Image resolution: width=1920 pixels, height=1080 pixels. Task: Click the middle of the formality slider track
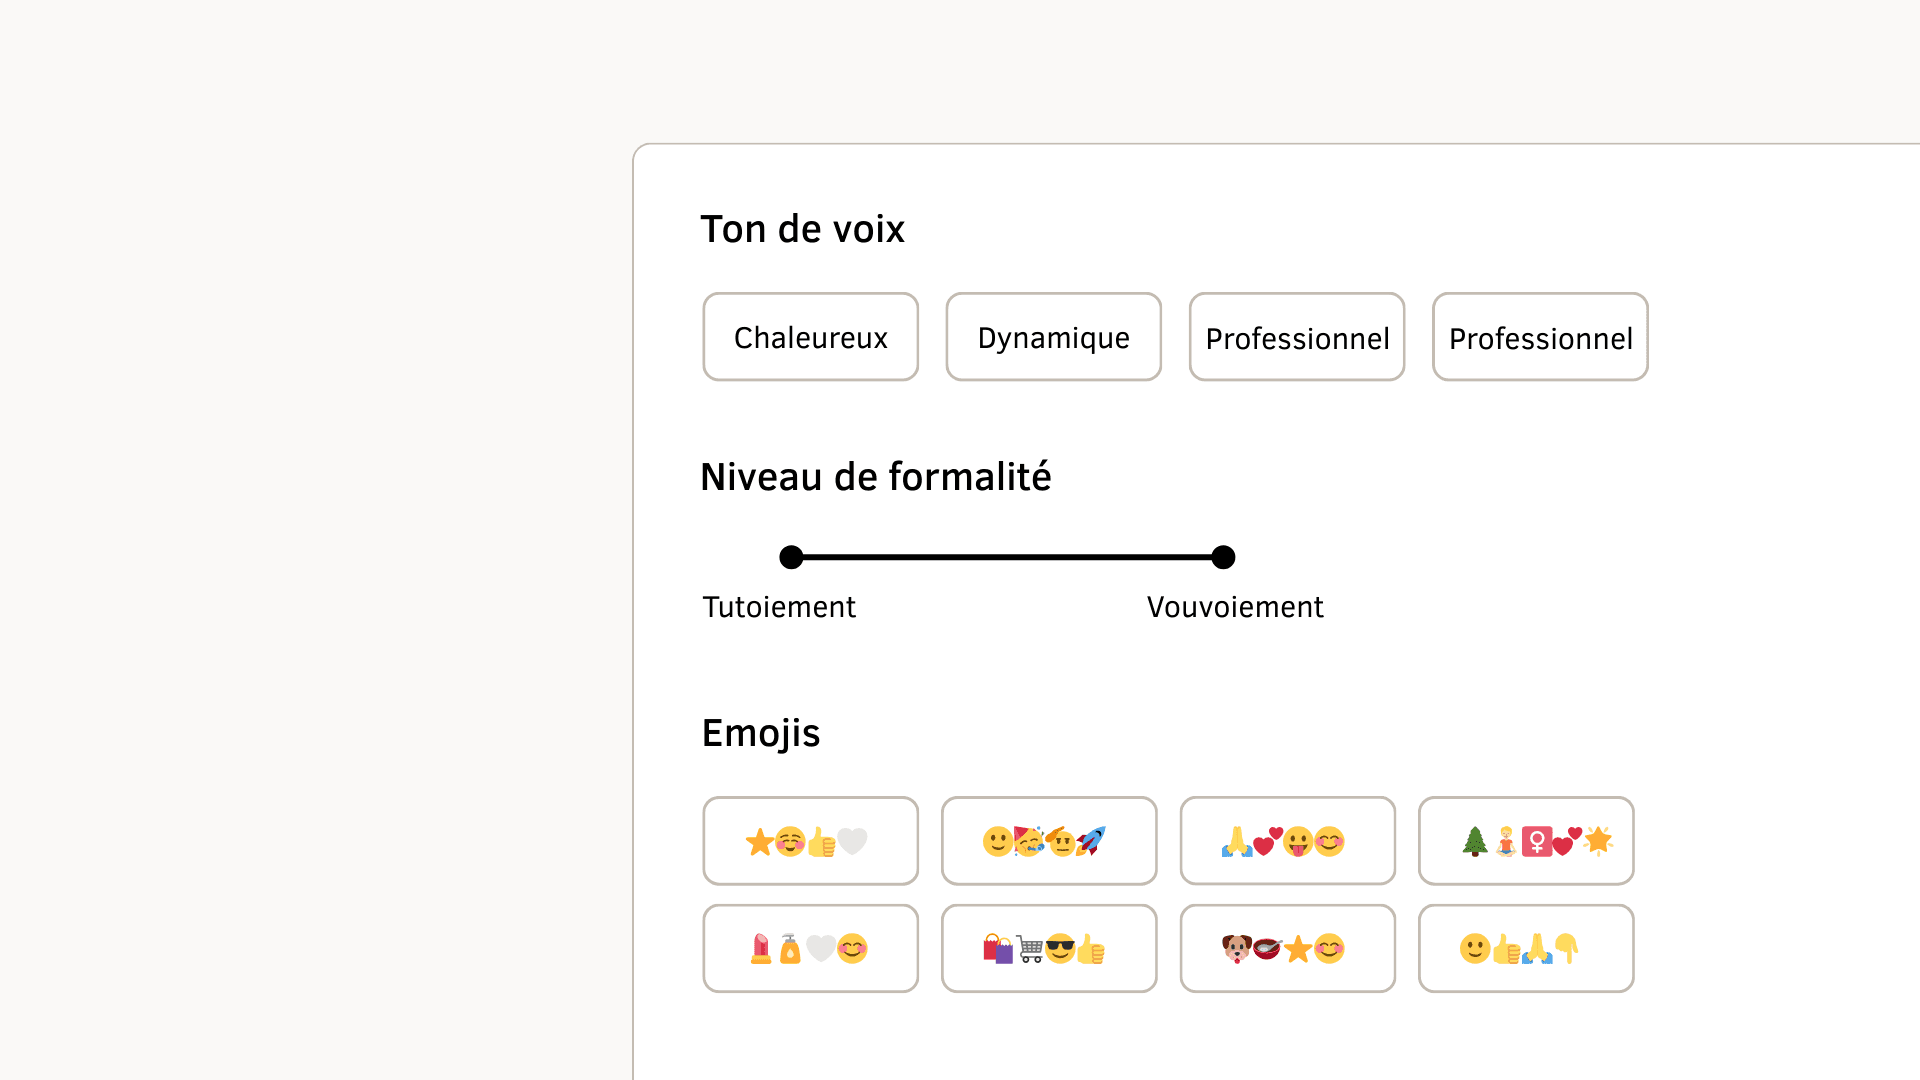pos(1007,557)
